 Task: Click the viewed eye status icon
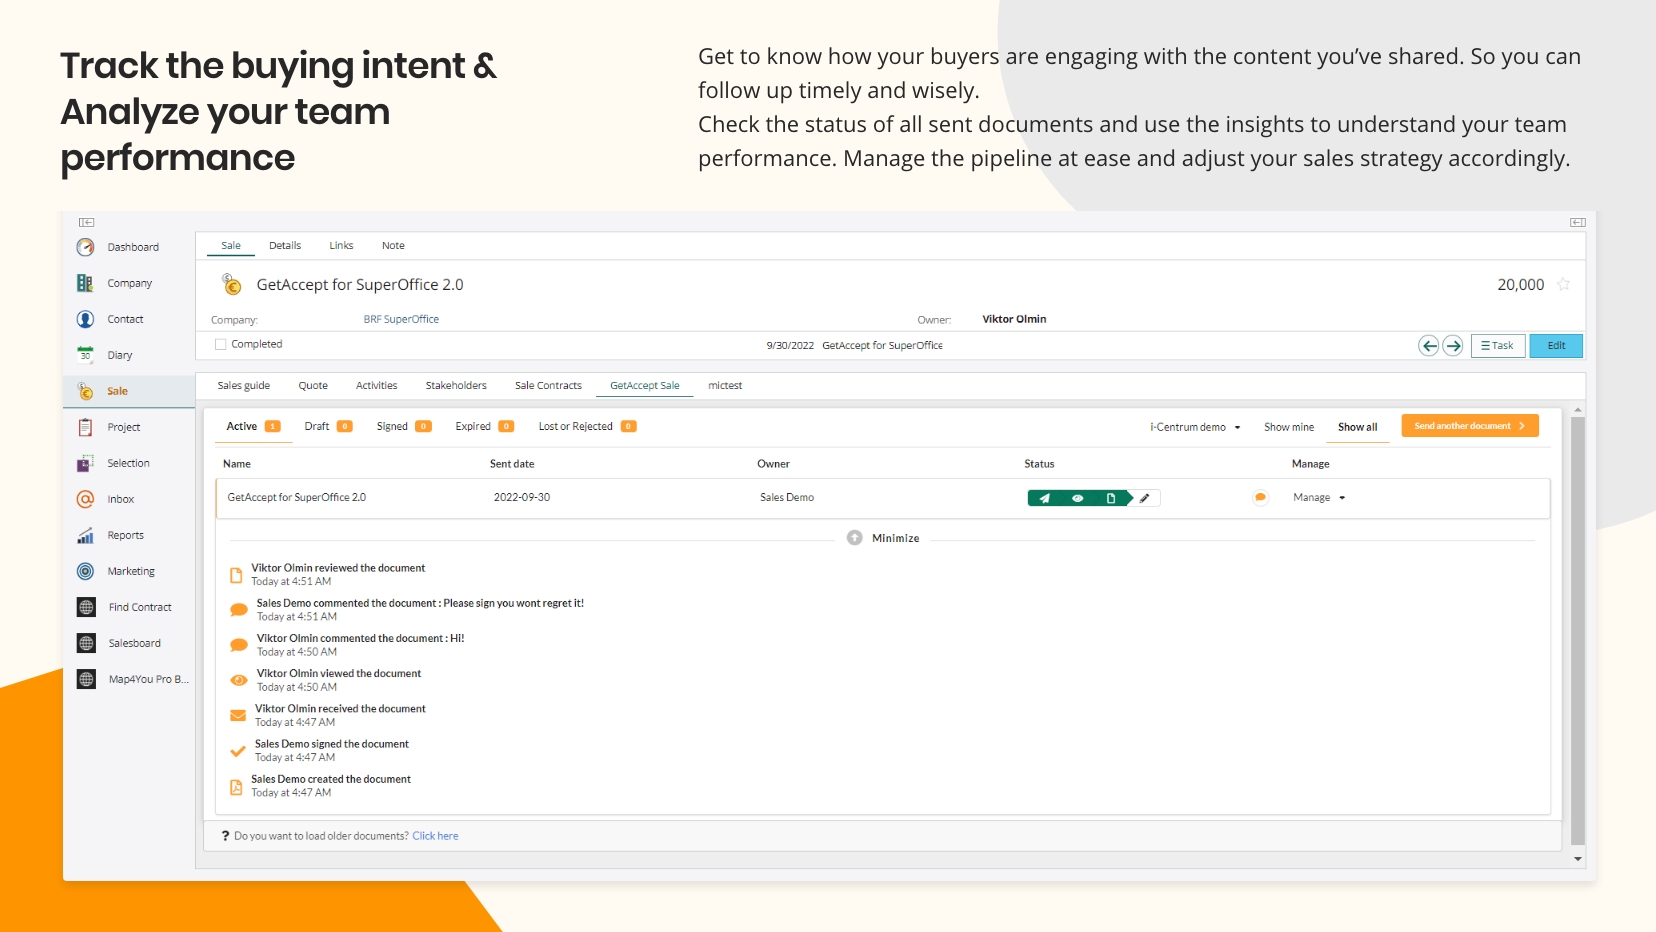(x=1077, y=498)
